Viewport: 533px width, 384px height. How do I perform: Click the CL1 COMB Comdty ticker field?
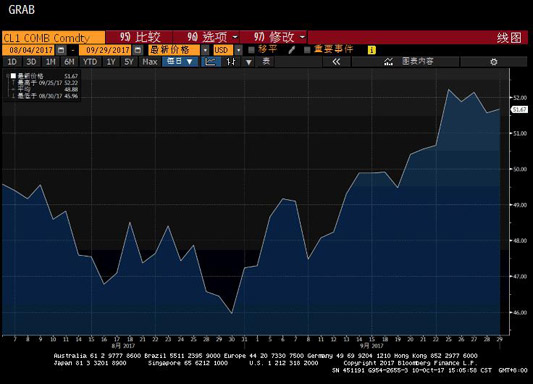(x=53, y=37)
